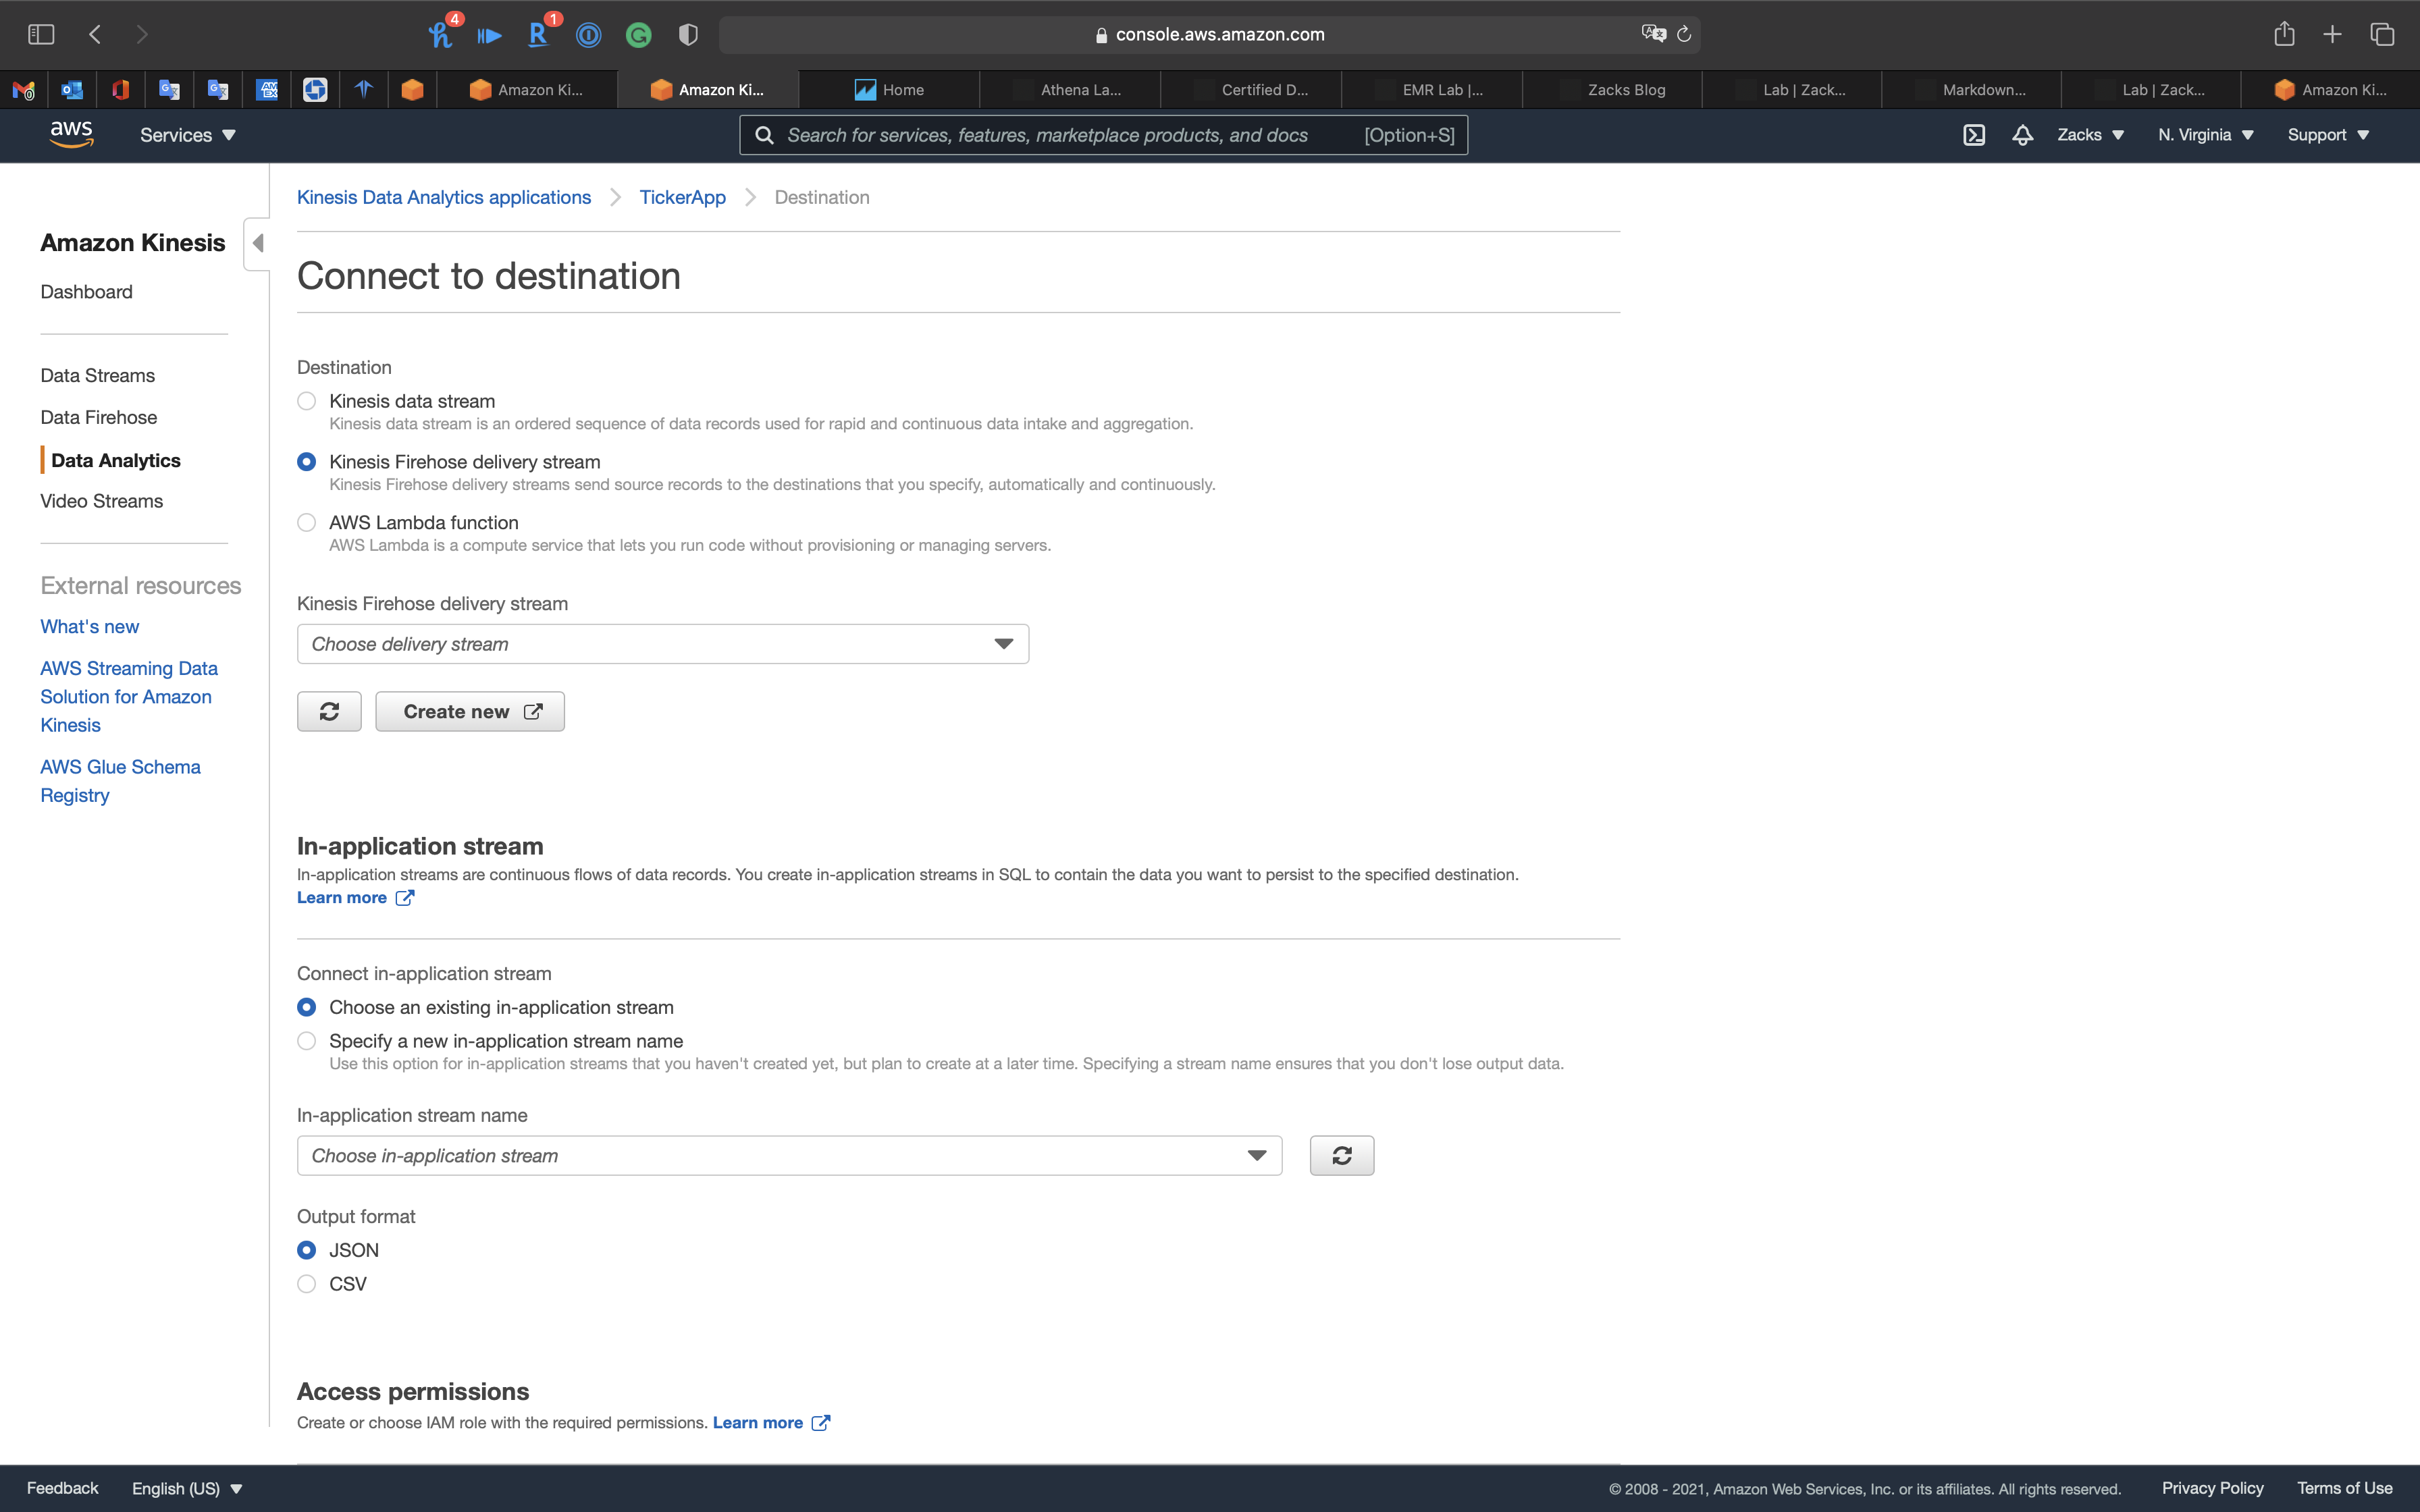The width and height of the screenshot is (2420, 1512).
Task: Refresh the delivery stream list
Action: click(329, 711)
